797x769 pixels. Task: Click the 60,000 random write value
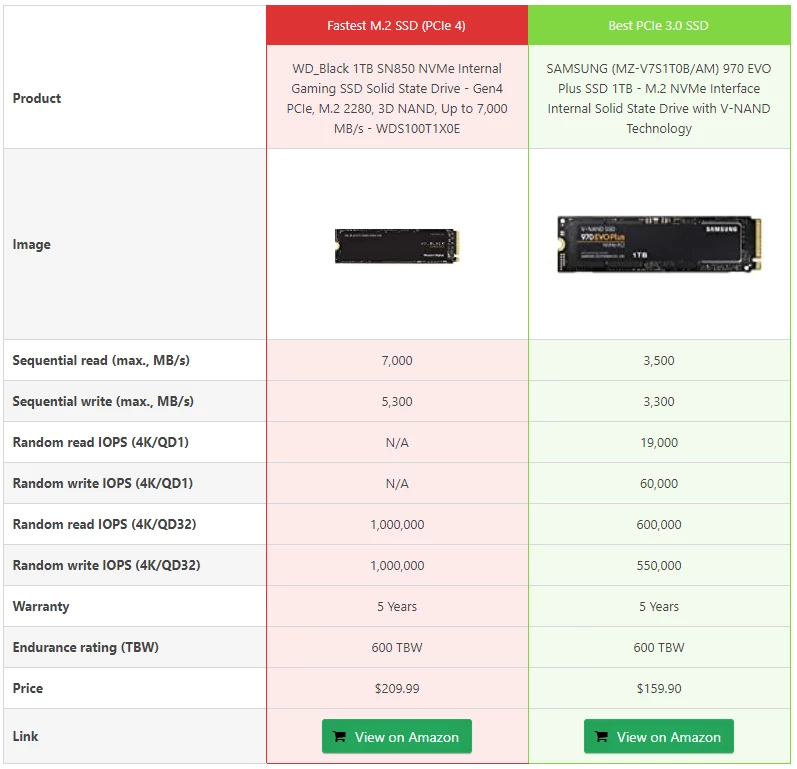659,483
